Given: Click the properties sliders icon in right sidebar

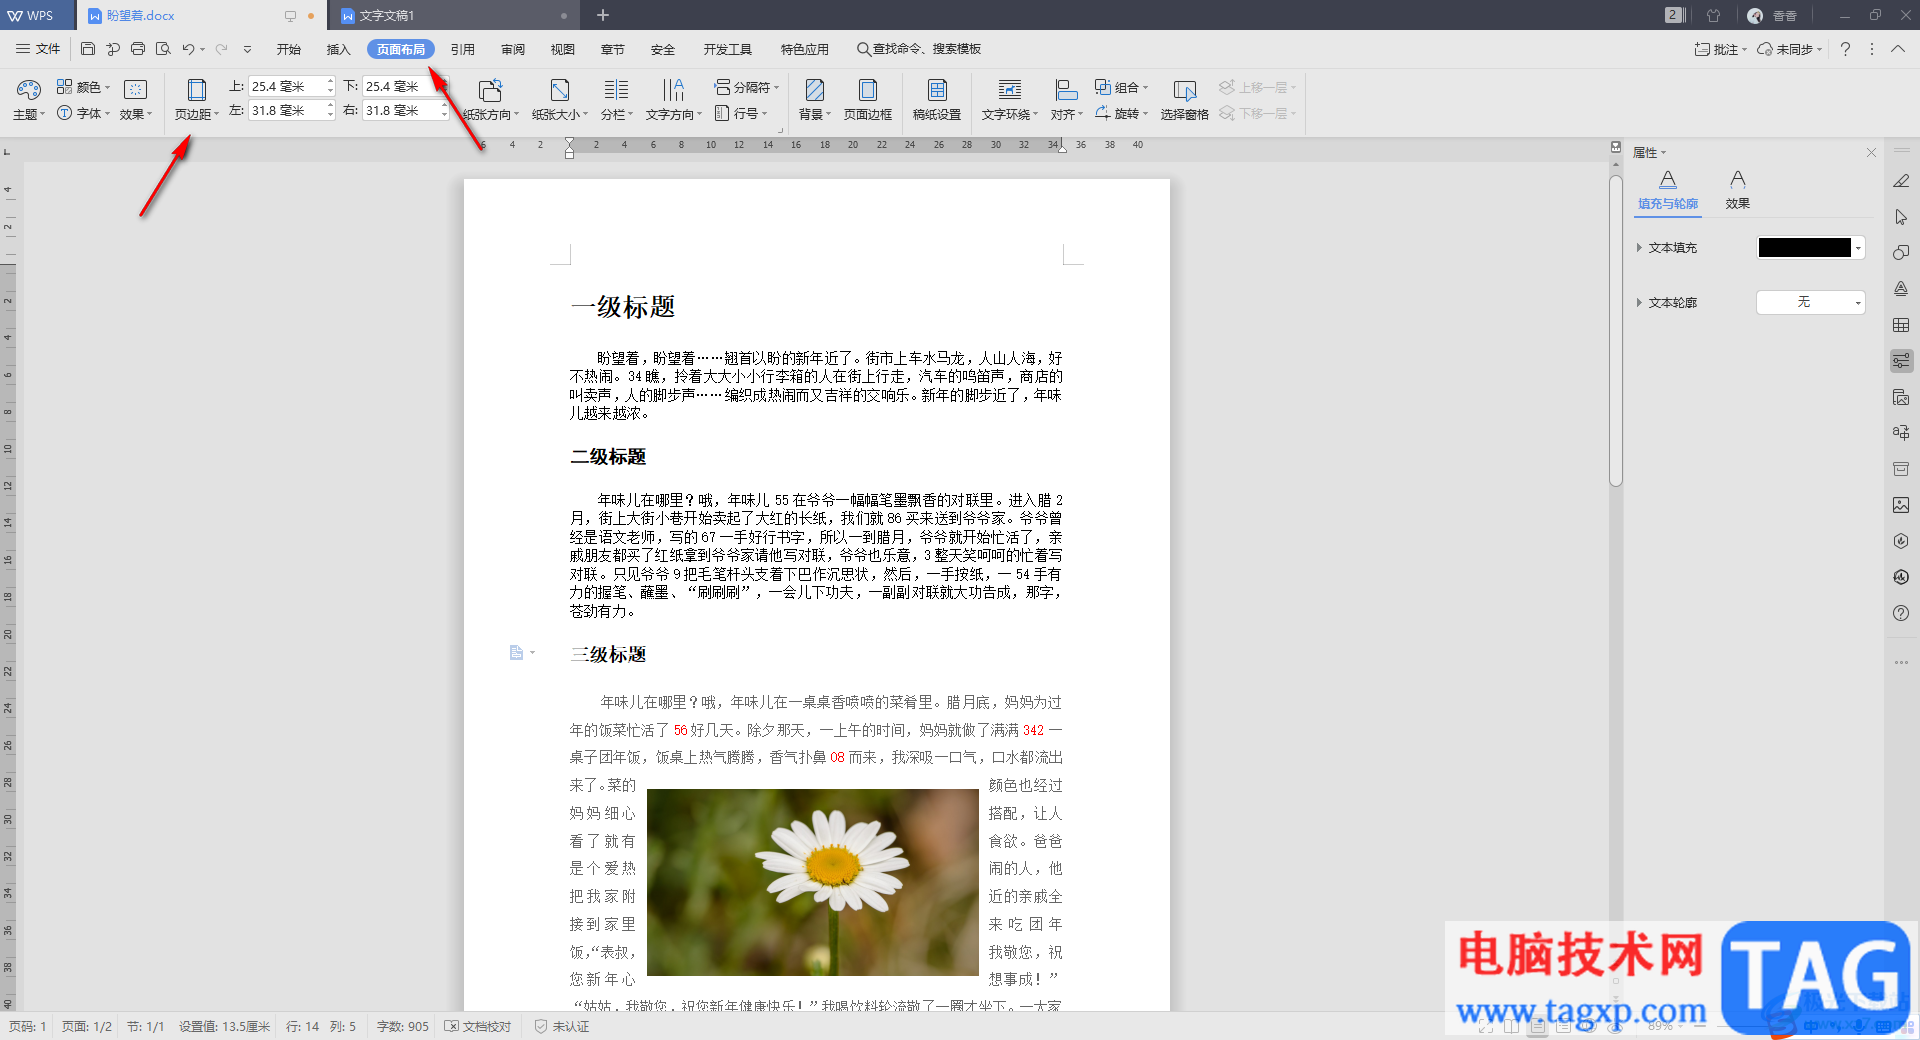Looking at the screenshot, I should click(1901, 361).
